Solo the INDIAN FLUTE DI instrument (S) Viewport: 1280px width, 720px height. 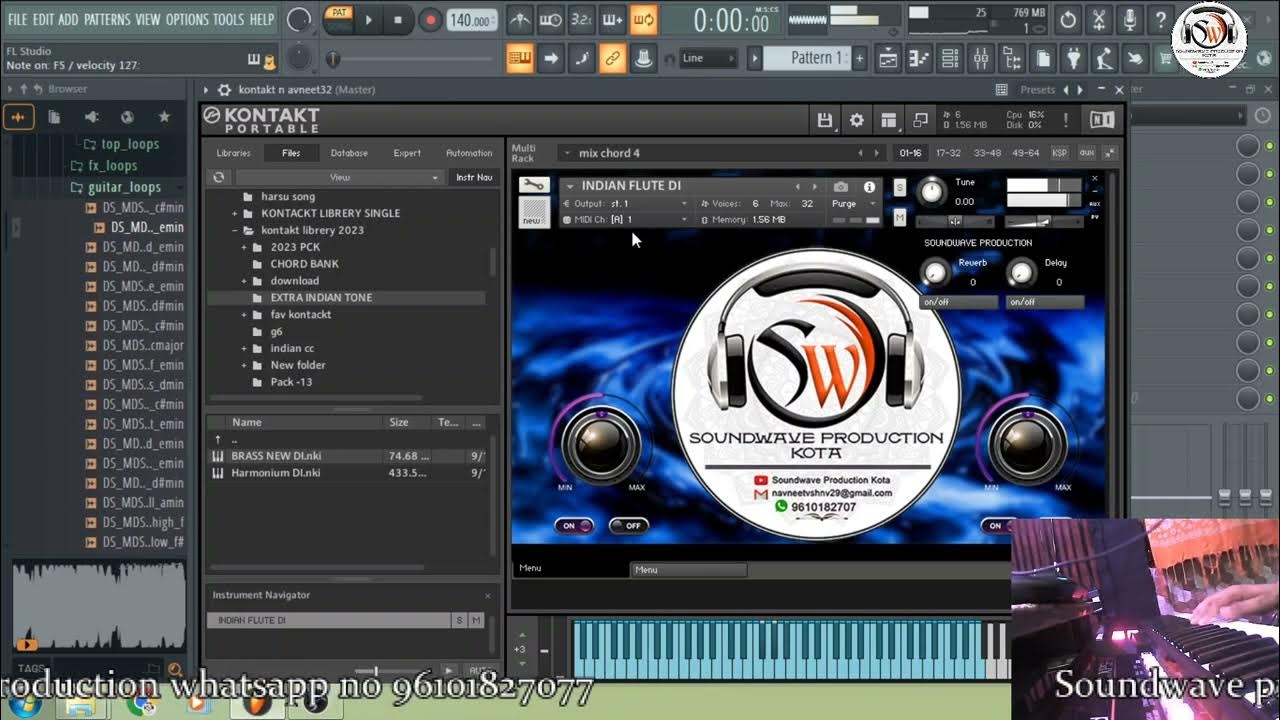point(899,187)
